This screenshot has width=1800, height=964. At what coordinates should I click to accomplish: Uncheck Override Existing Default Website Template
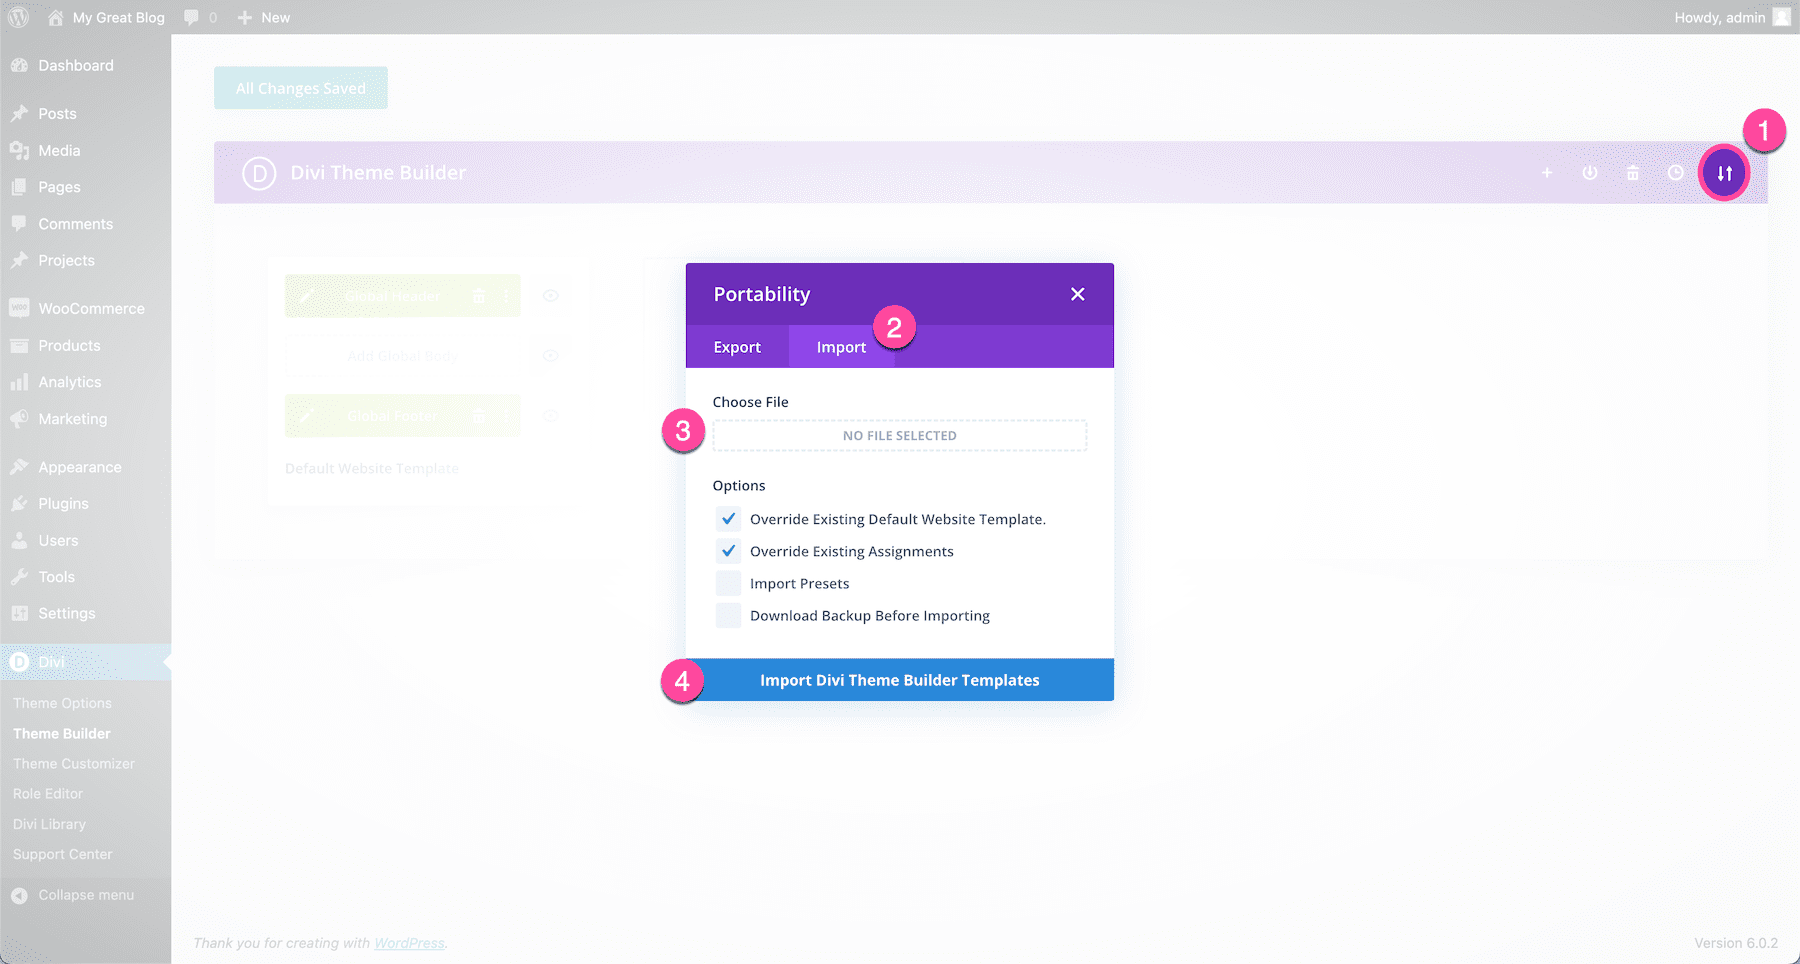tap(728, 519)
